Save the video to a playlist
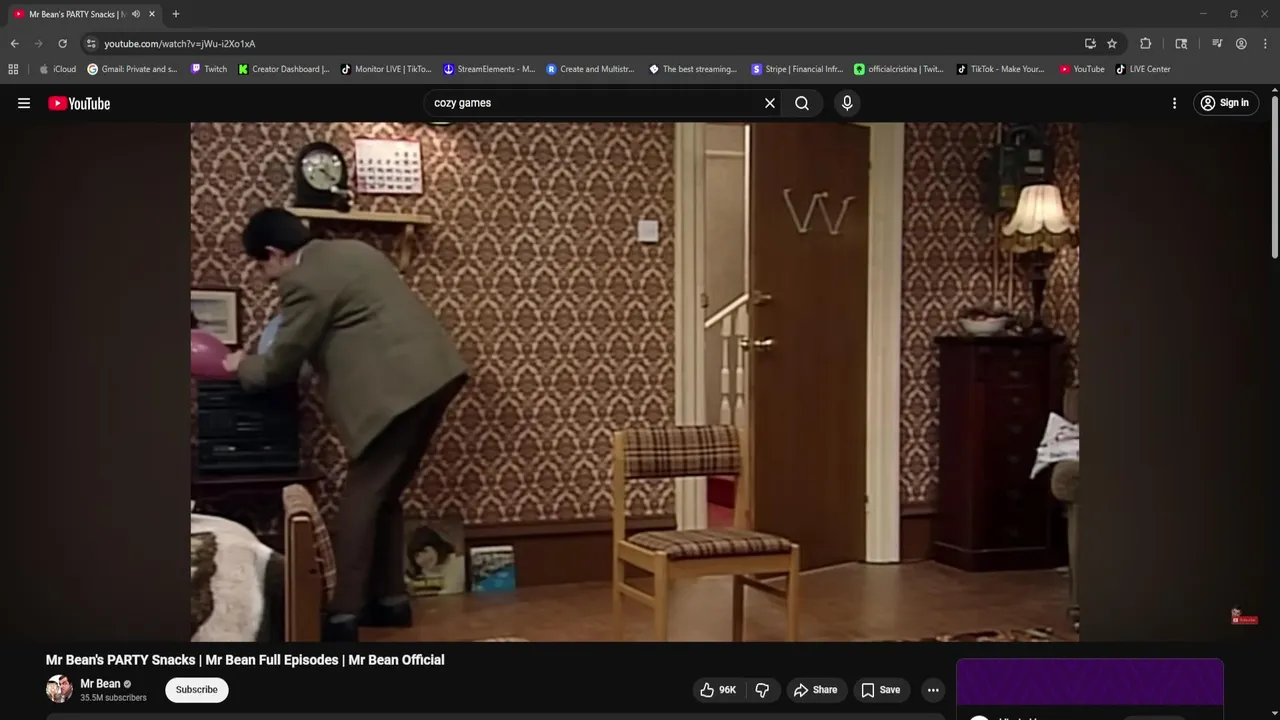The height and width of the screenshot is (720, 1280). [x=881, y=690]
